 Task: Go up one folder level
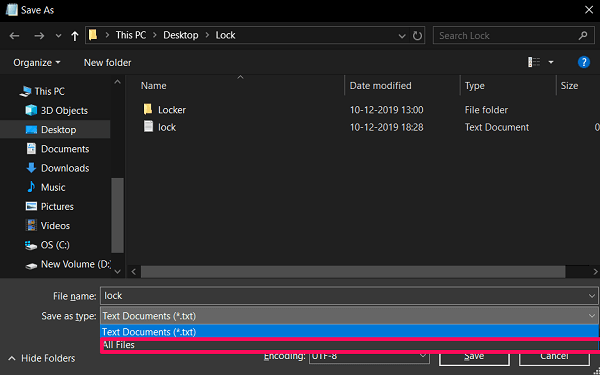tap(75, 36)
